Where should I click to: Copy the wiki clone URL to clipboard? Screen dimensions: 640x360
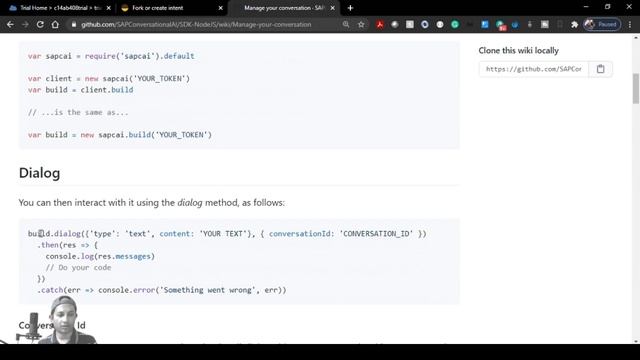pos(600,69)
